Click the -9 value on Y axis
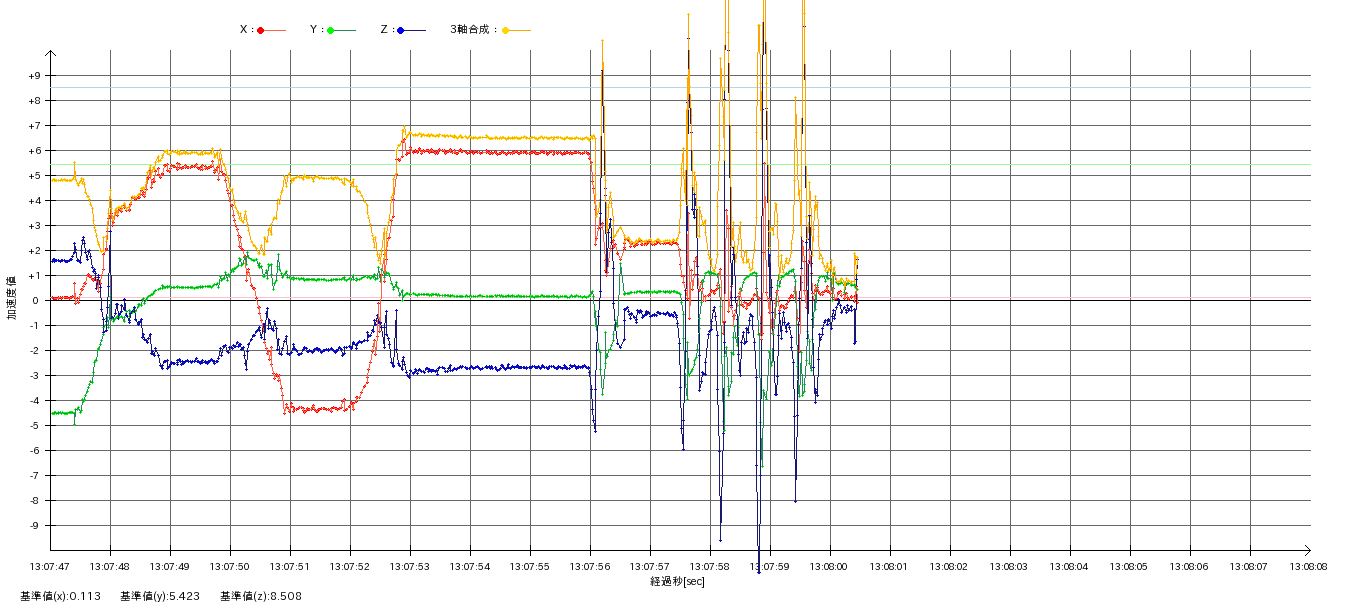This screenshot has width=1350, height=610. [34, 526]
